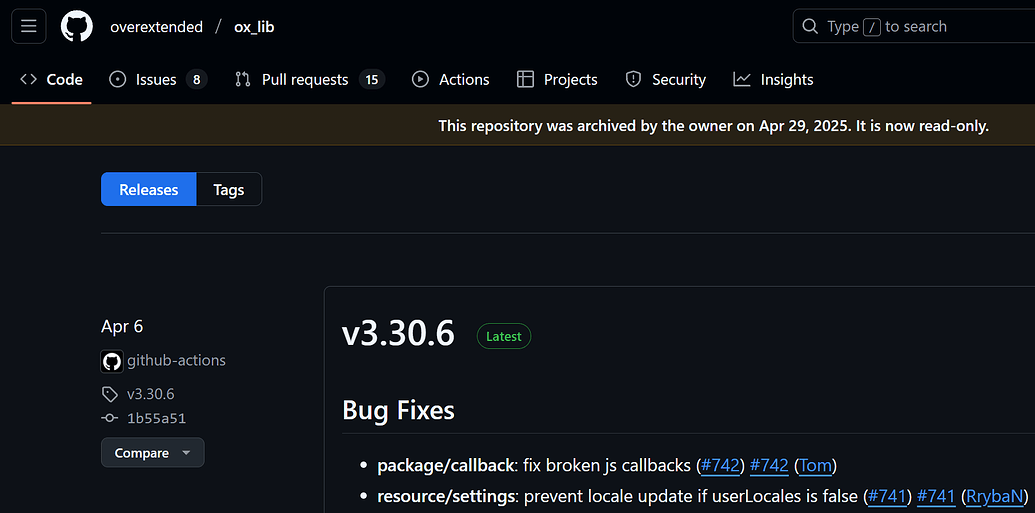The width and height of the screenshot is (1035, 513).
Task: Focus the Type / to search field
Action: (x=914, y=26)
